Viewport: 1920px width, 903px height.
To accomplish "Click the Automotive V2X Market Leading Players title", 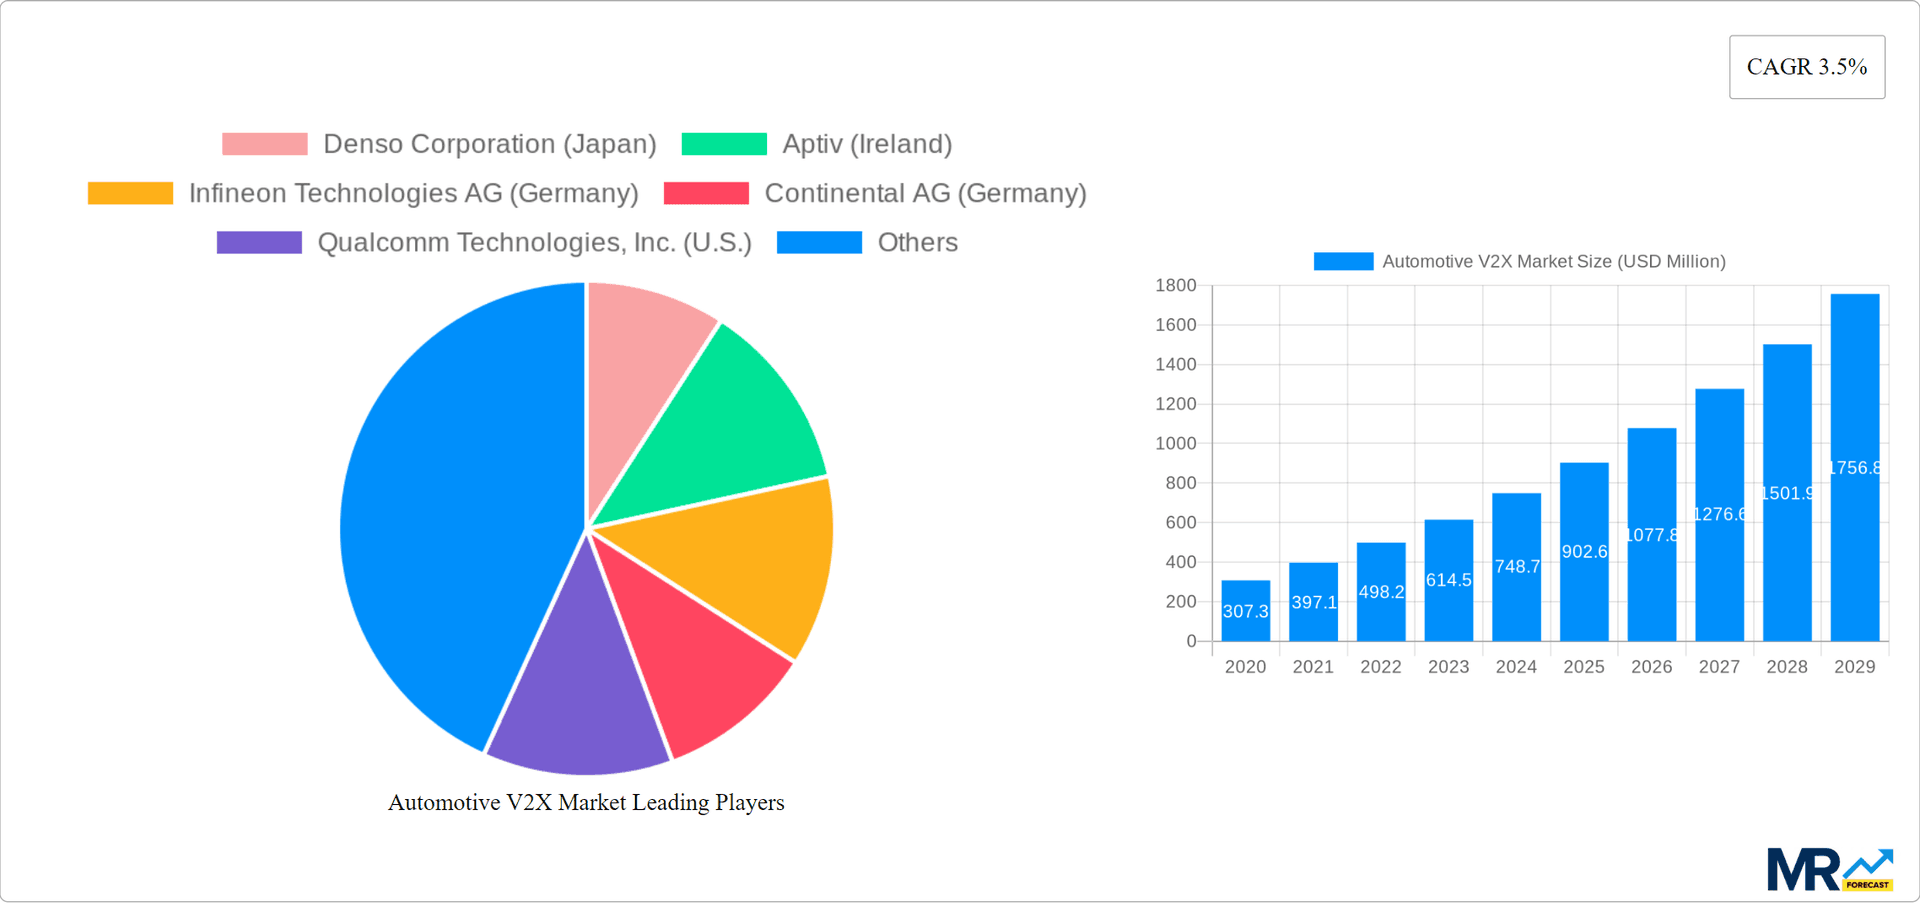I will [x=587, y=801].
